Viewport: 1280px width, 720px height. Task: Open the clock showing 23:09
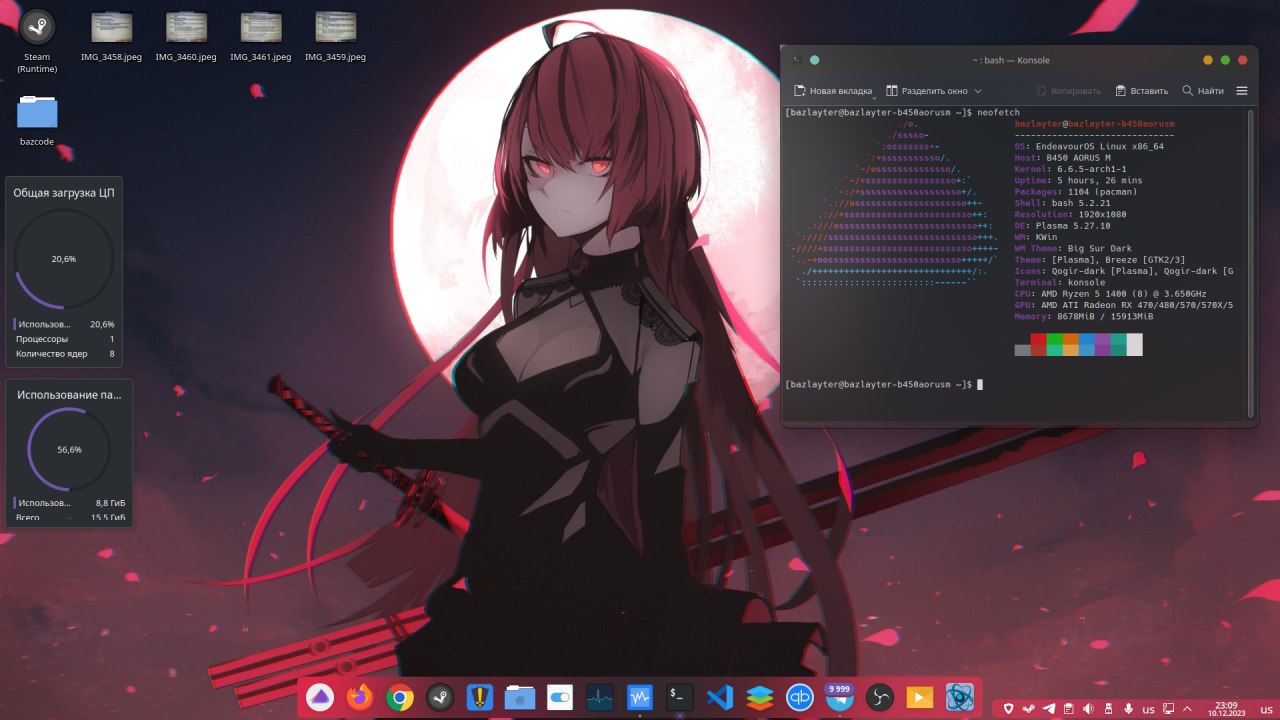click(1226, 708)
